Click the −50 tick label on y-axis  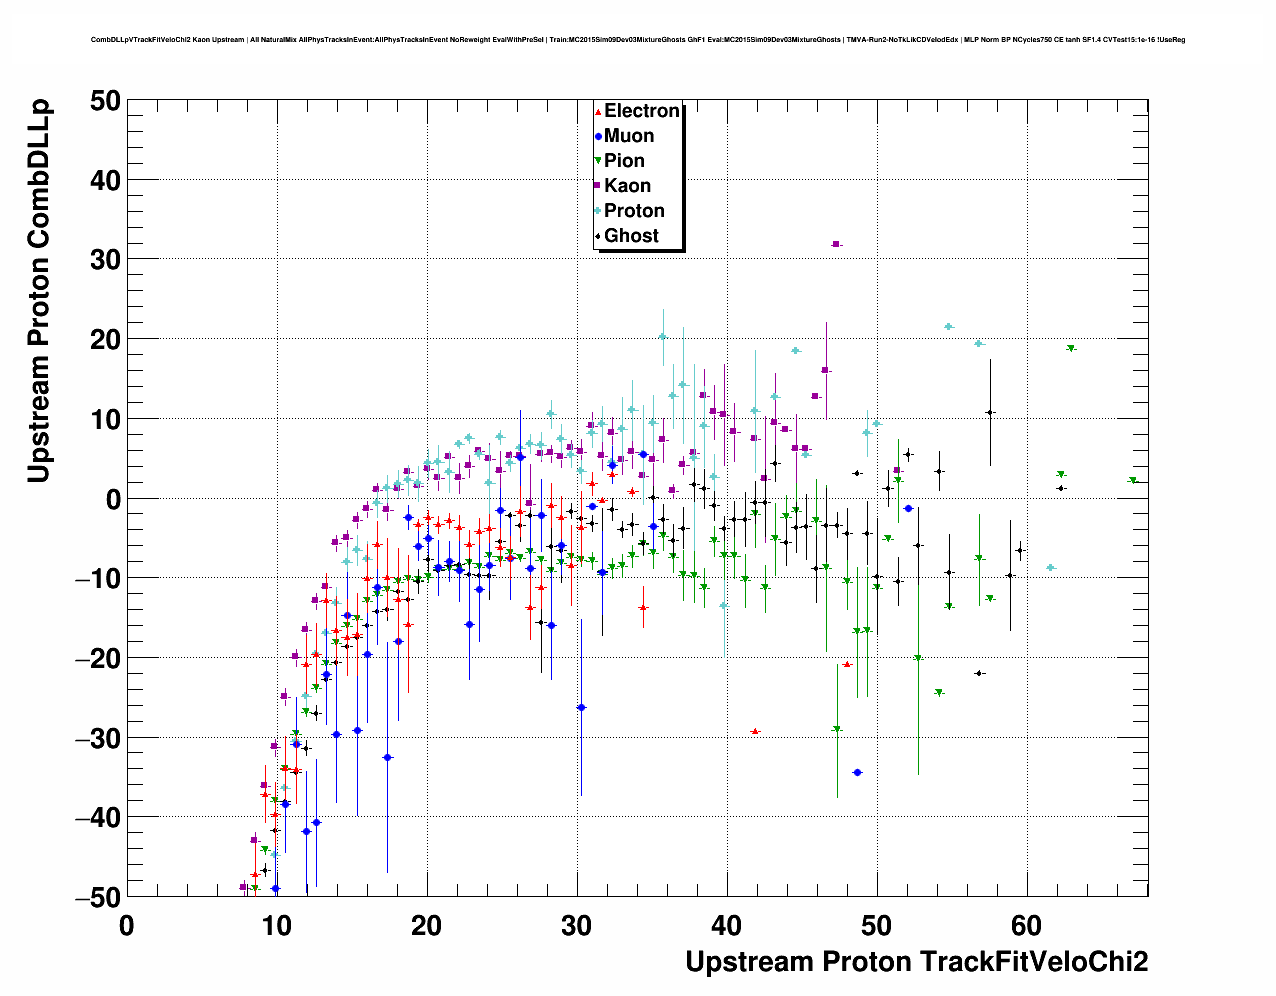[x=97, y=897]
